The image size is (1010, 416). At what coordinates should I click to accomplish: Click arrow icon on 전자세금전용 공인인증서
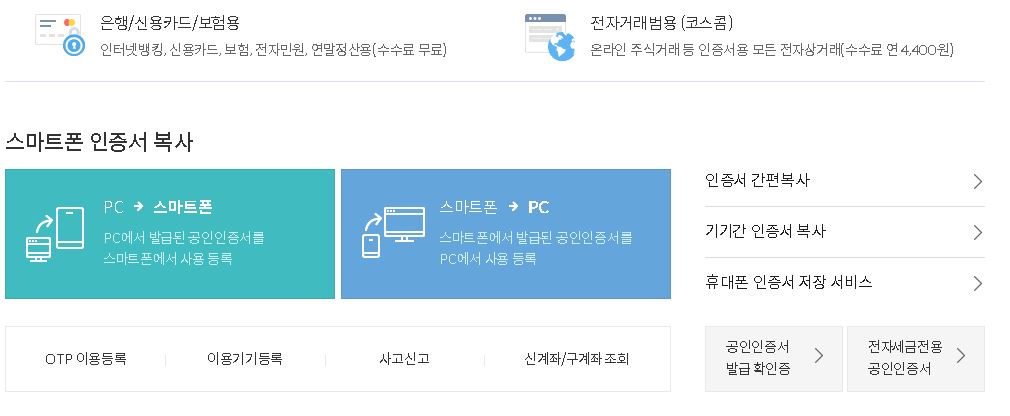coord(960,355)
